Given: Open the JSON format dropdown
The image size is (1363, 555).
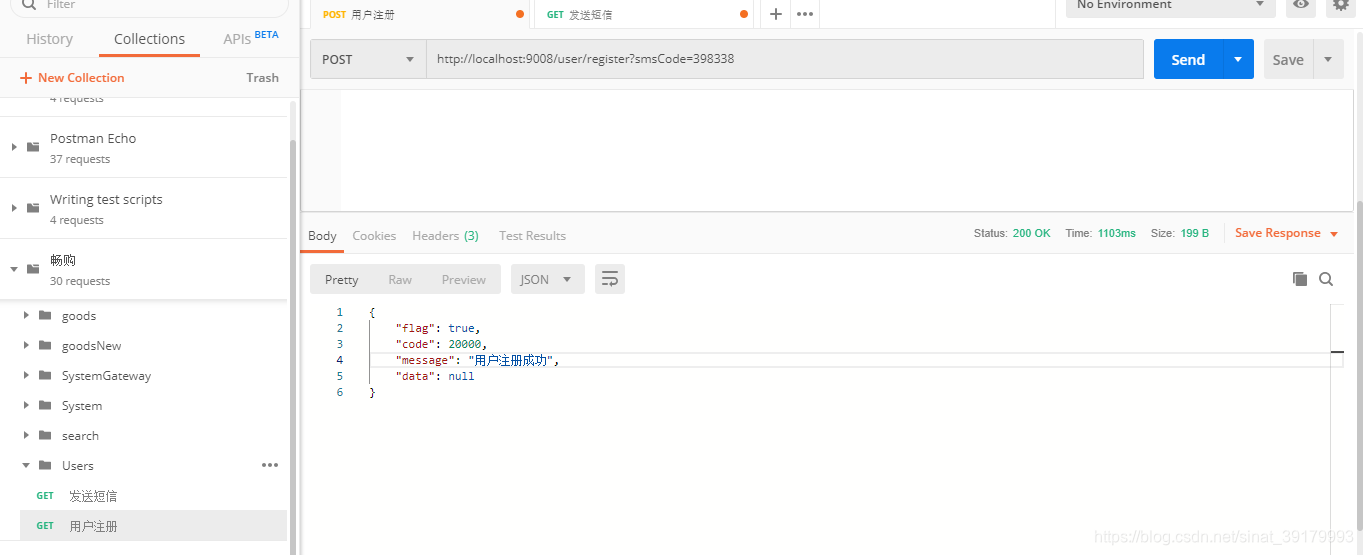Looking at the screenshot, I should [x=548, y=279].
